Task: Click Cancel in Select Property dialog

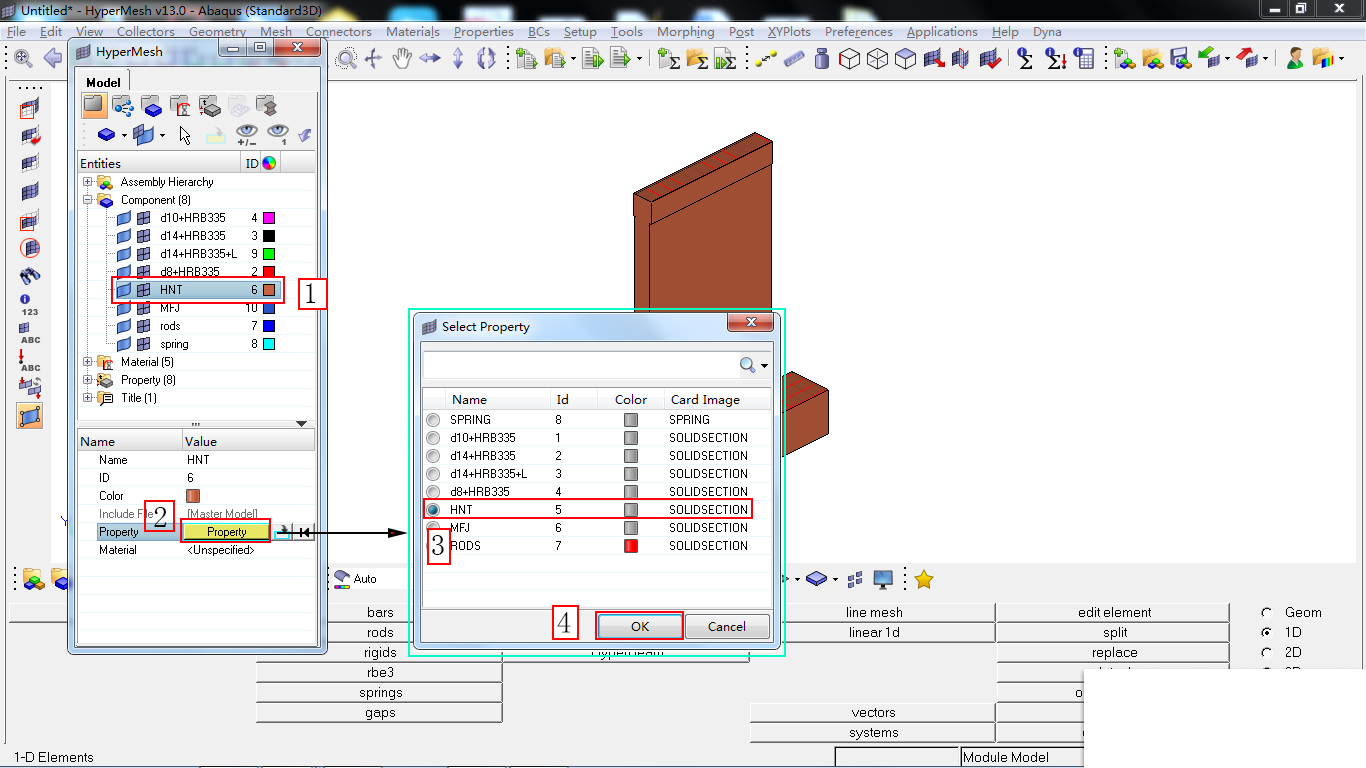Action: 727,627
